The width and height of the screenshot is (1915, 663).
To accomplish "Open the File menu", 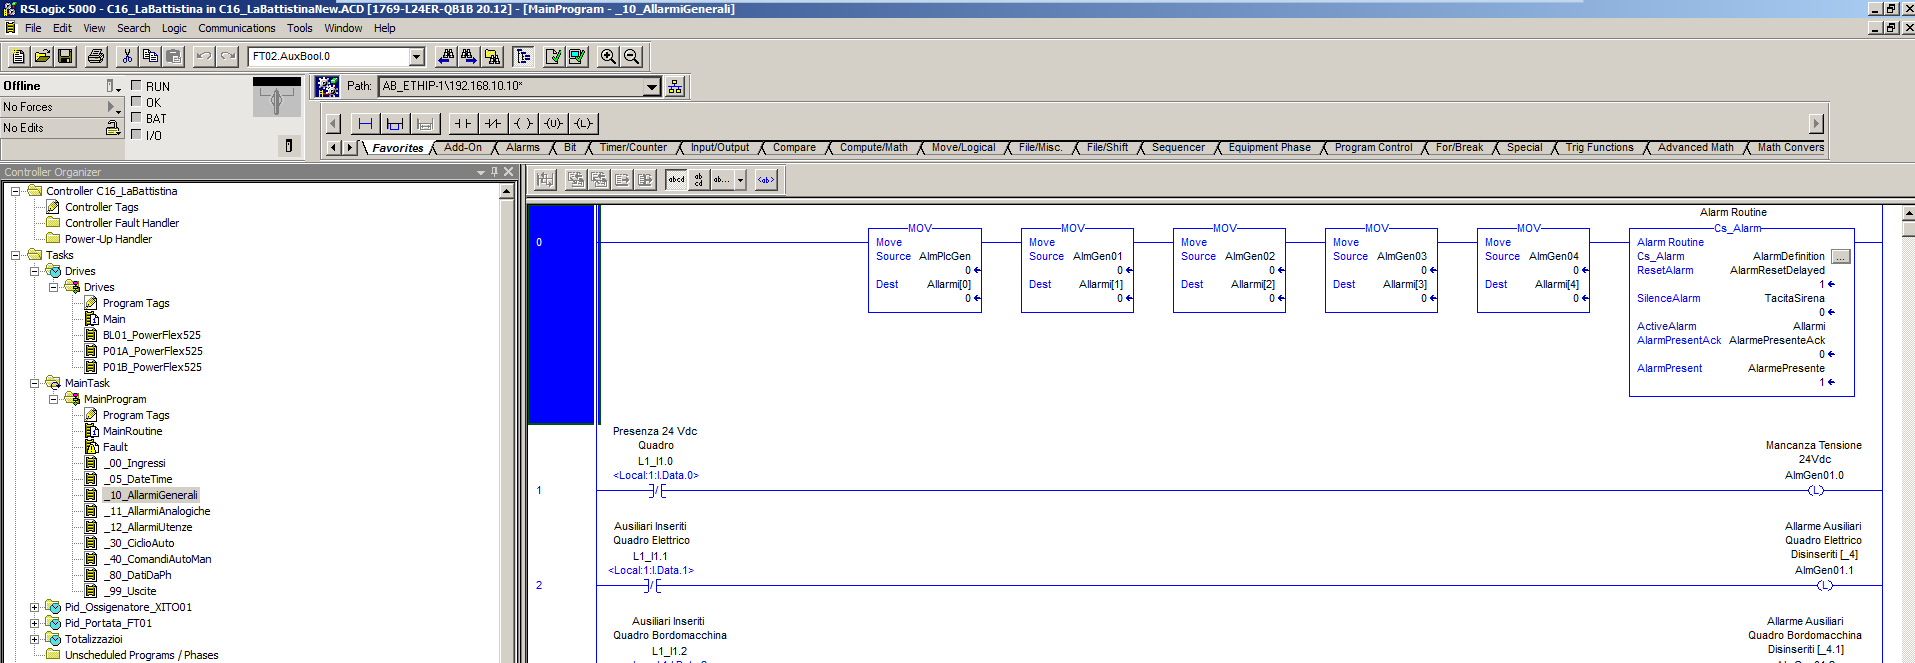I will 33,28.
